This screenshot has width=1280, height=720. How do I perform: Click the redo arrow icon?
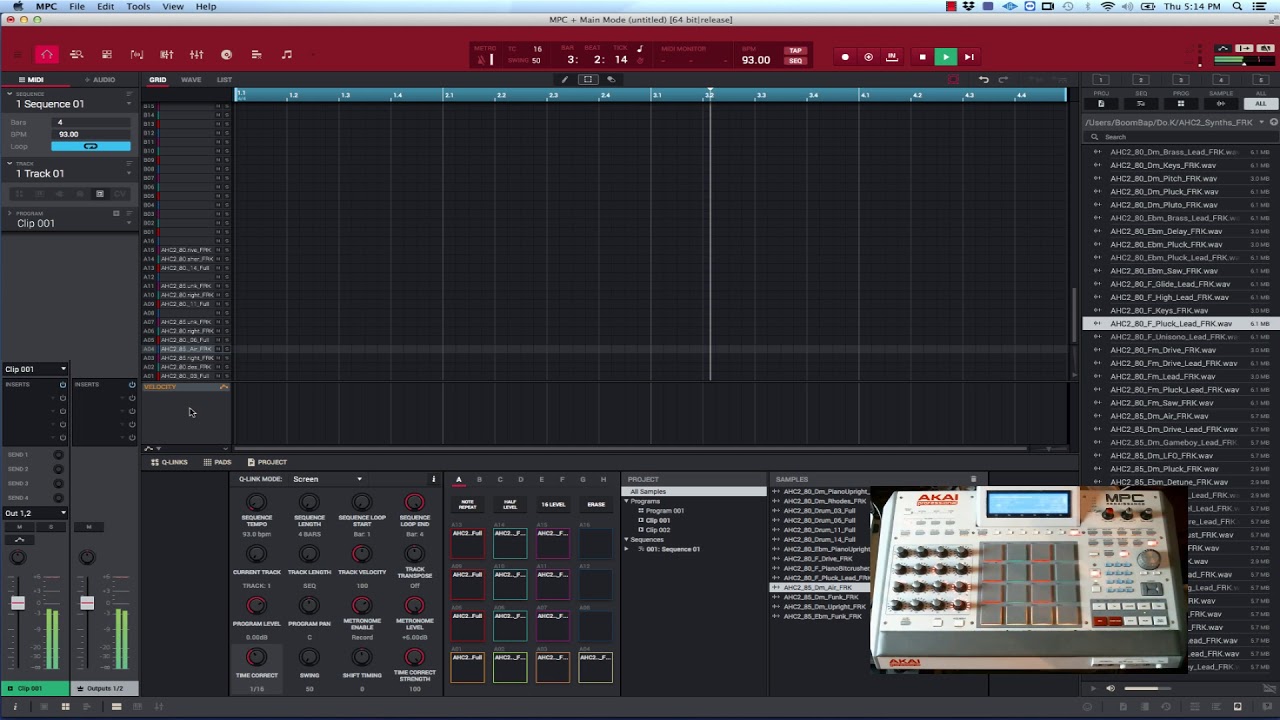tap(1003, 80)
